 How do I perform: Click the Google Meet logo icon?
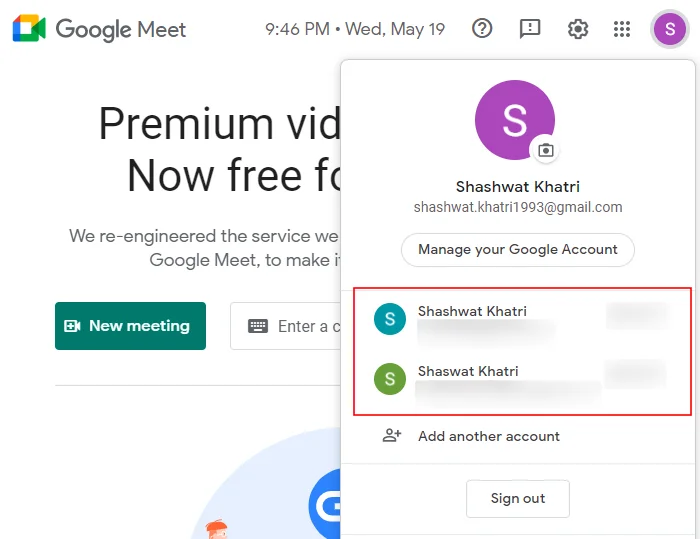pos(29,29)
